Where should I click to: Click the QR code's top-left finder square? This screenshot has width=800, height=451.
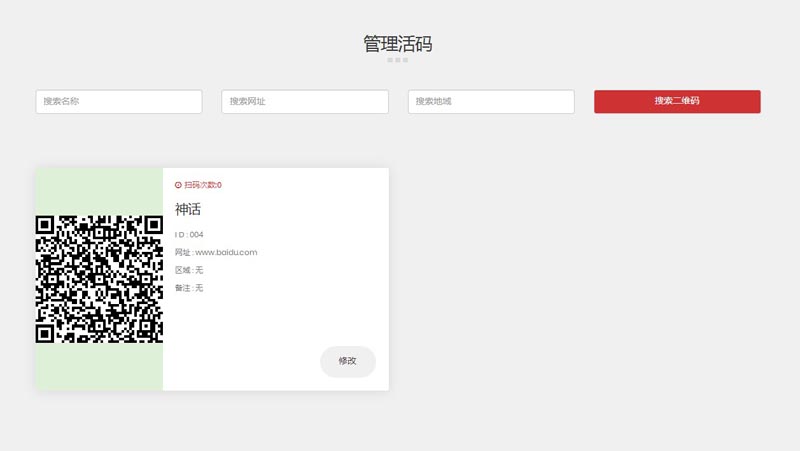[x=45, y=225]
